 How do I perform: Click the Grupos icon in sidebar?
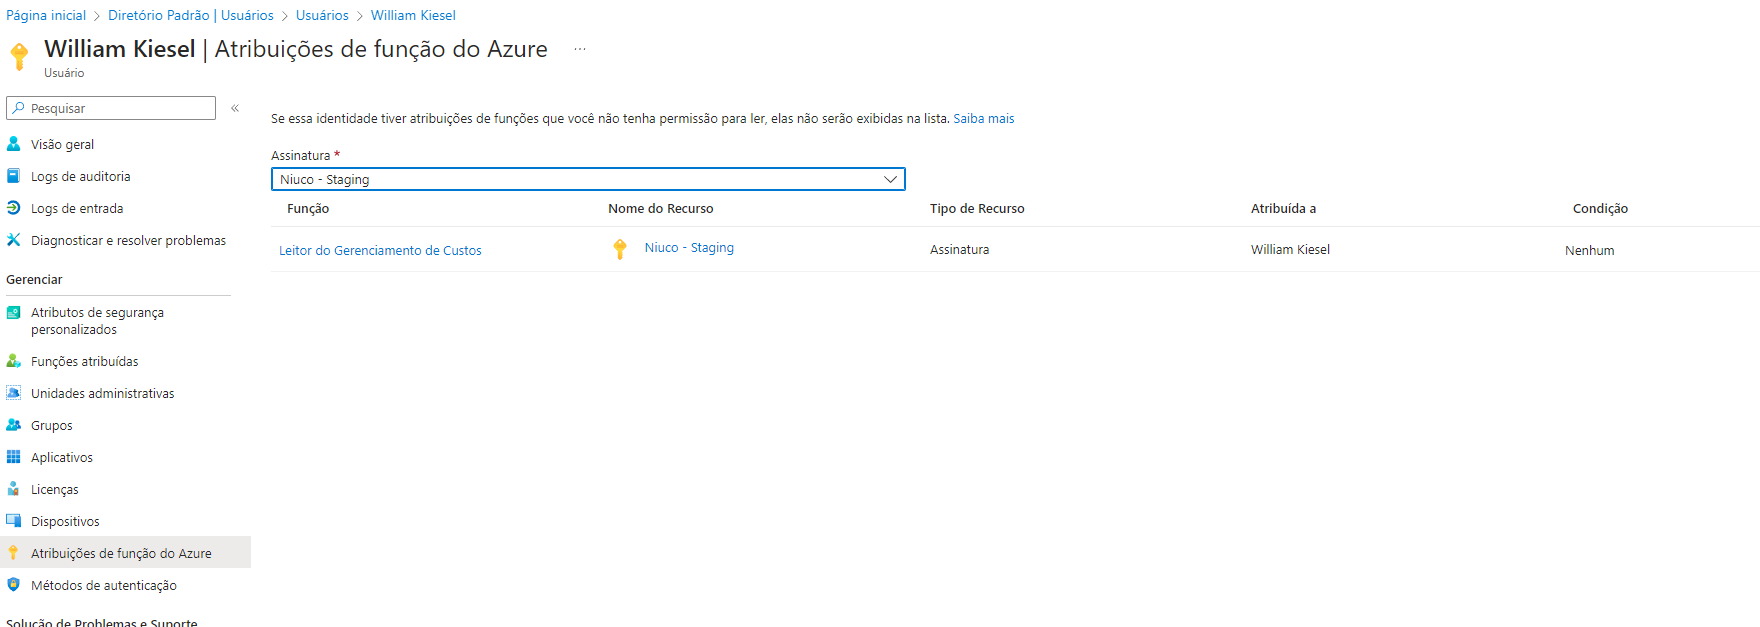[x=13, y=425]
